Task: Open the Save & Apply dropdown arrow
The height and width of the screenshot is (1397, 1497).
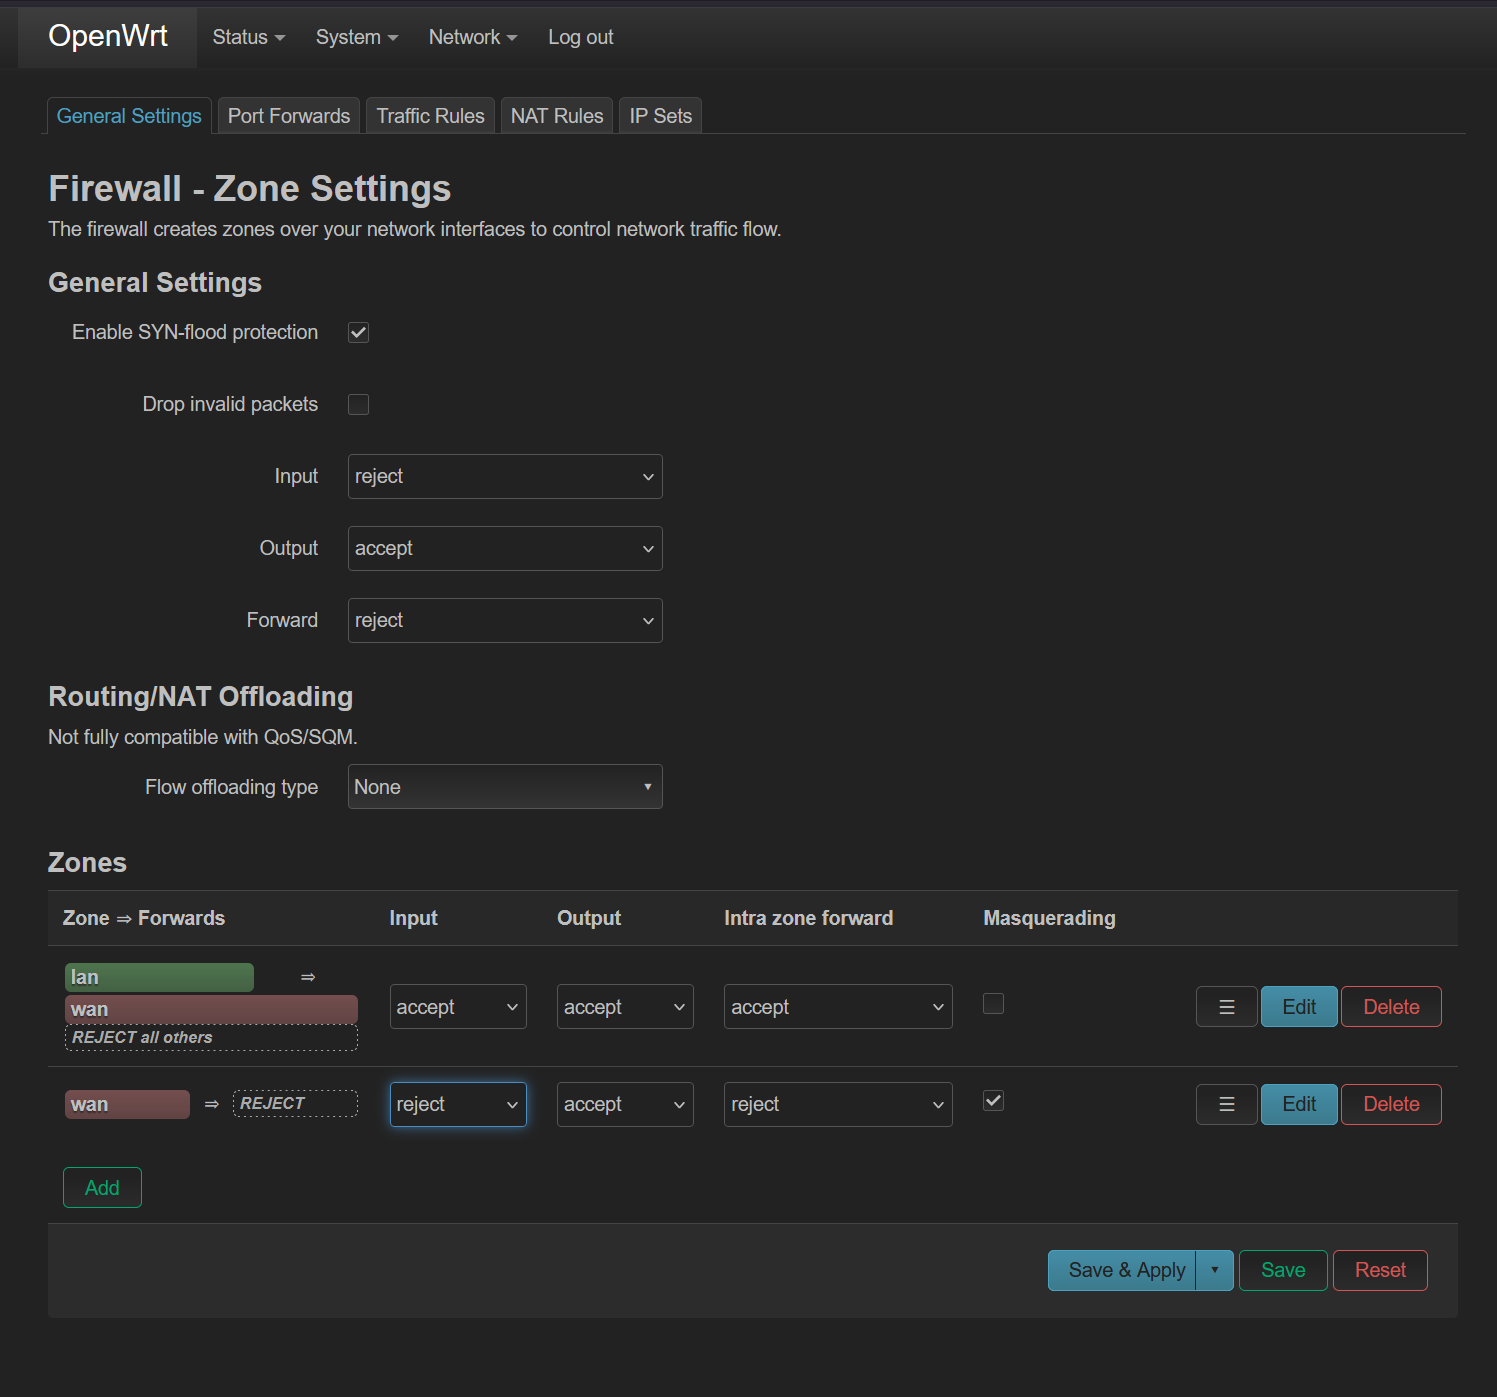Action: click(1215, 1270)
